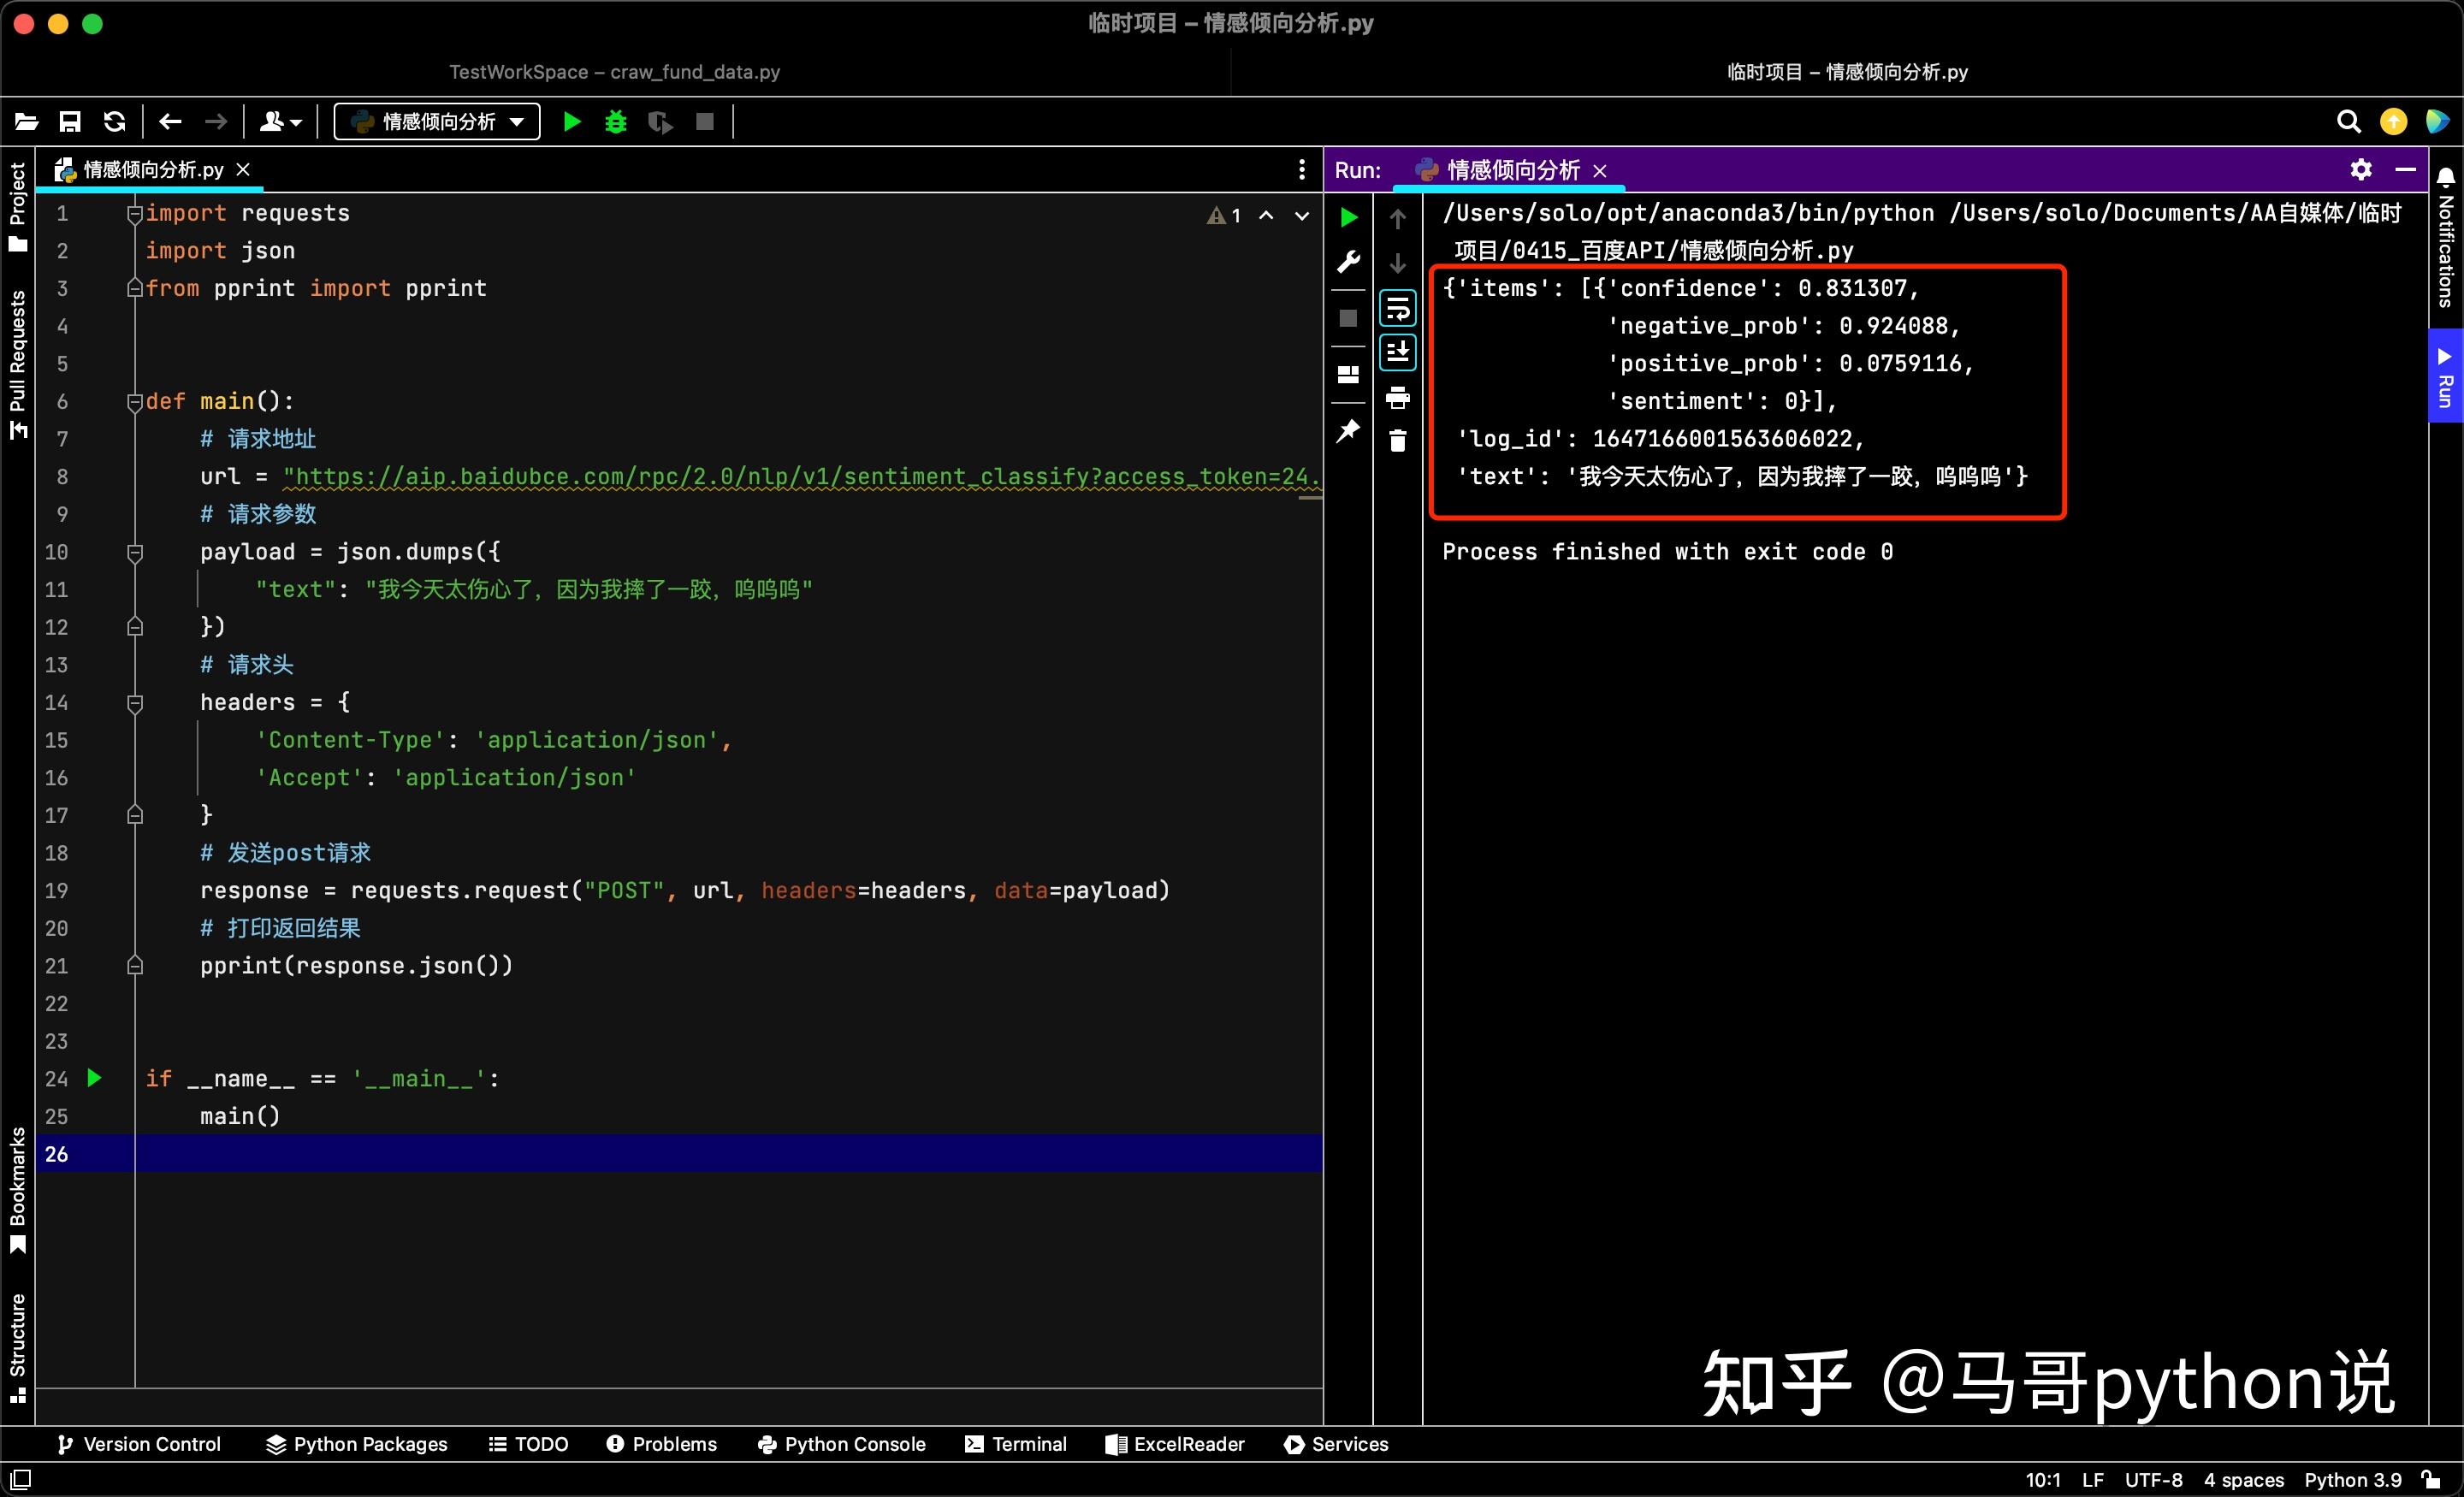Run the script with green play button
This screenshot has height=1497, width=2464.
(x=572, y=122)
